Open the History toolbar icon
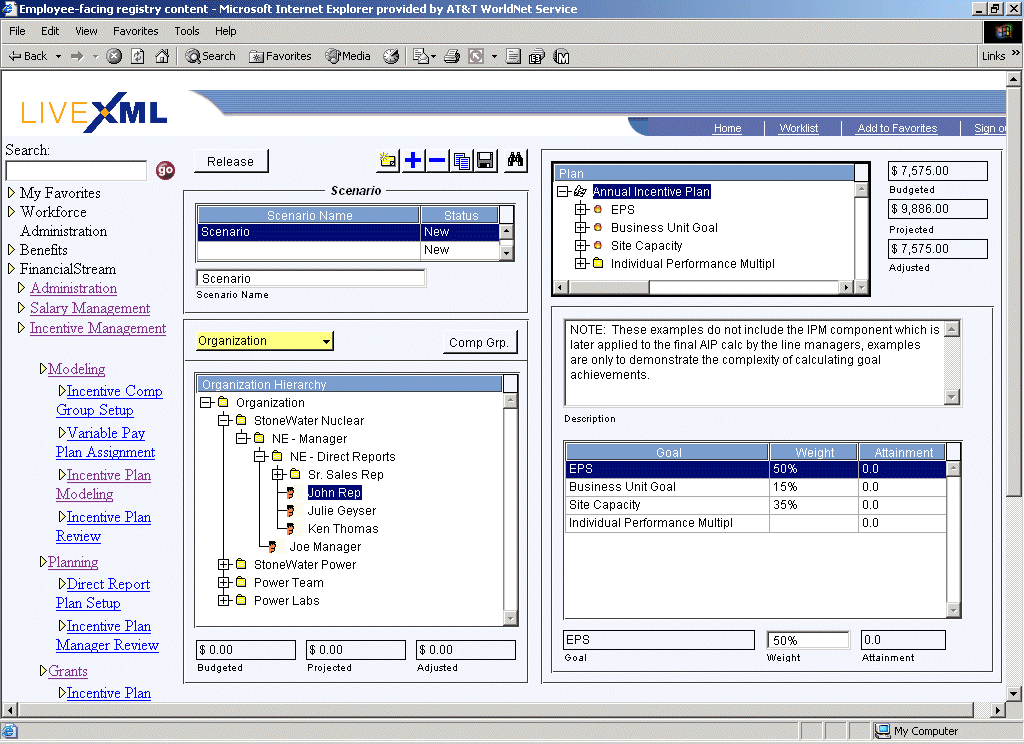Image resolution: width=1024 pixels, height=744 pixels. [391, 56]
